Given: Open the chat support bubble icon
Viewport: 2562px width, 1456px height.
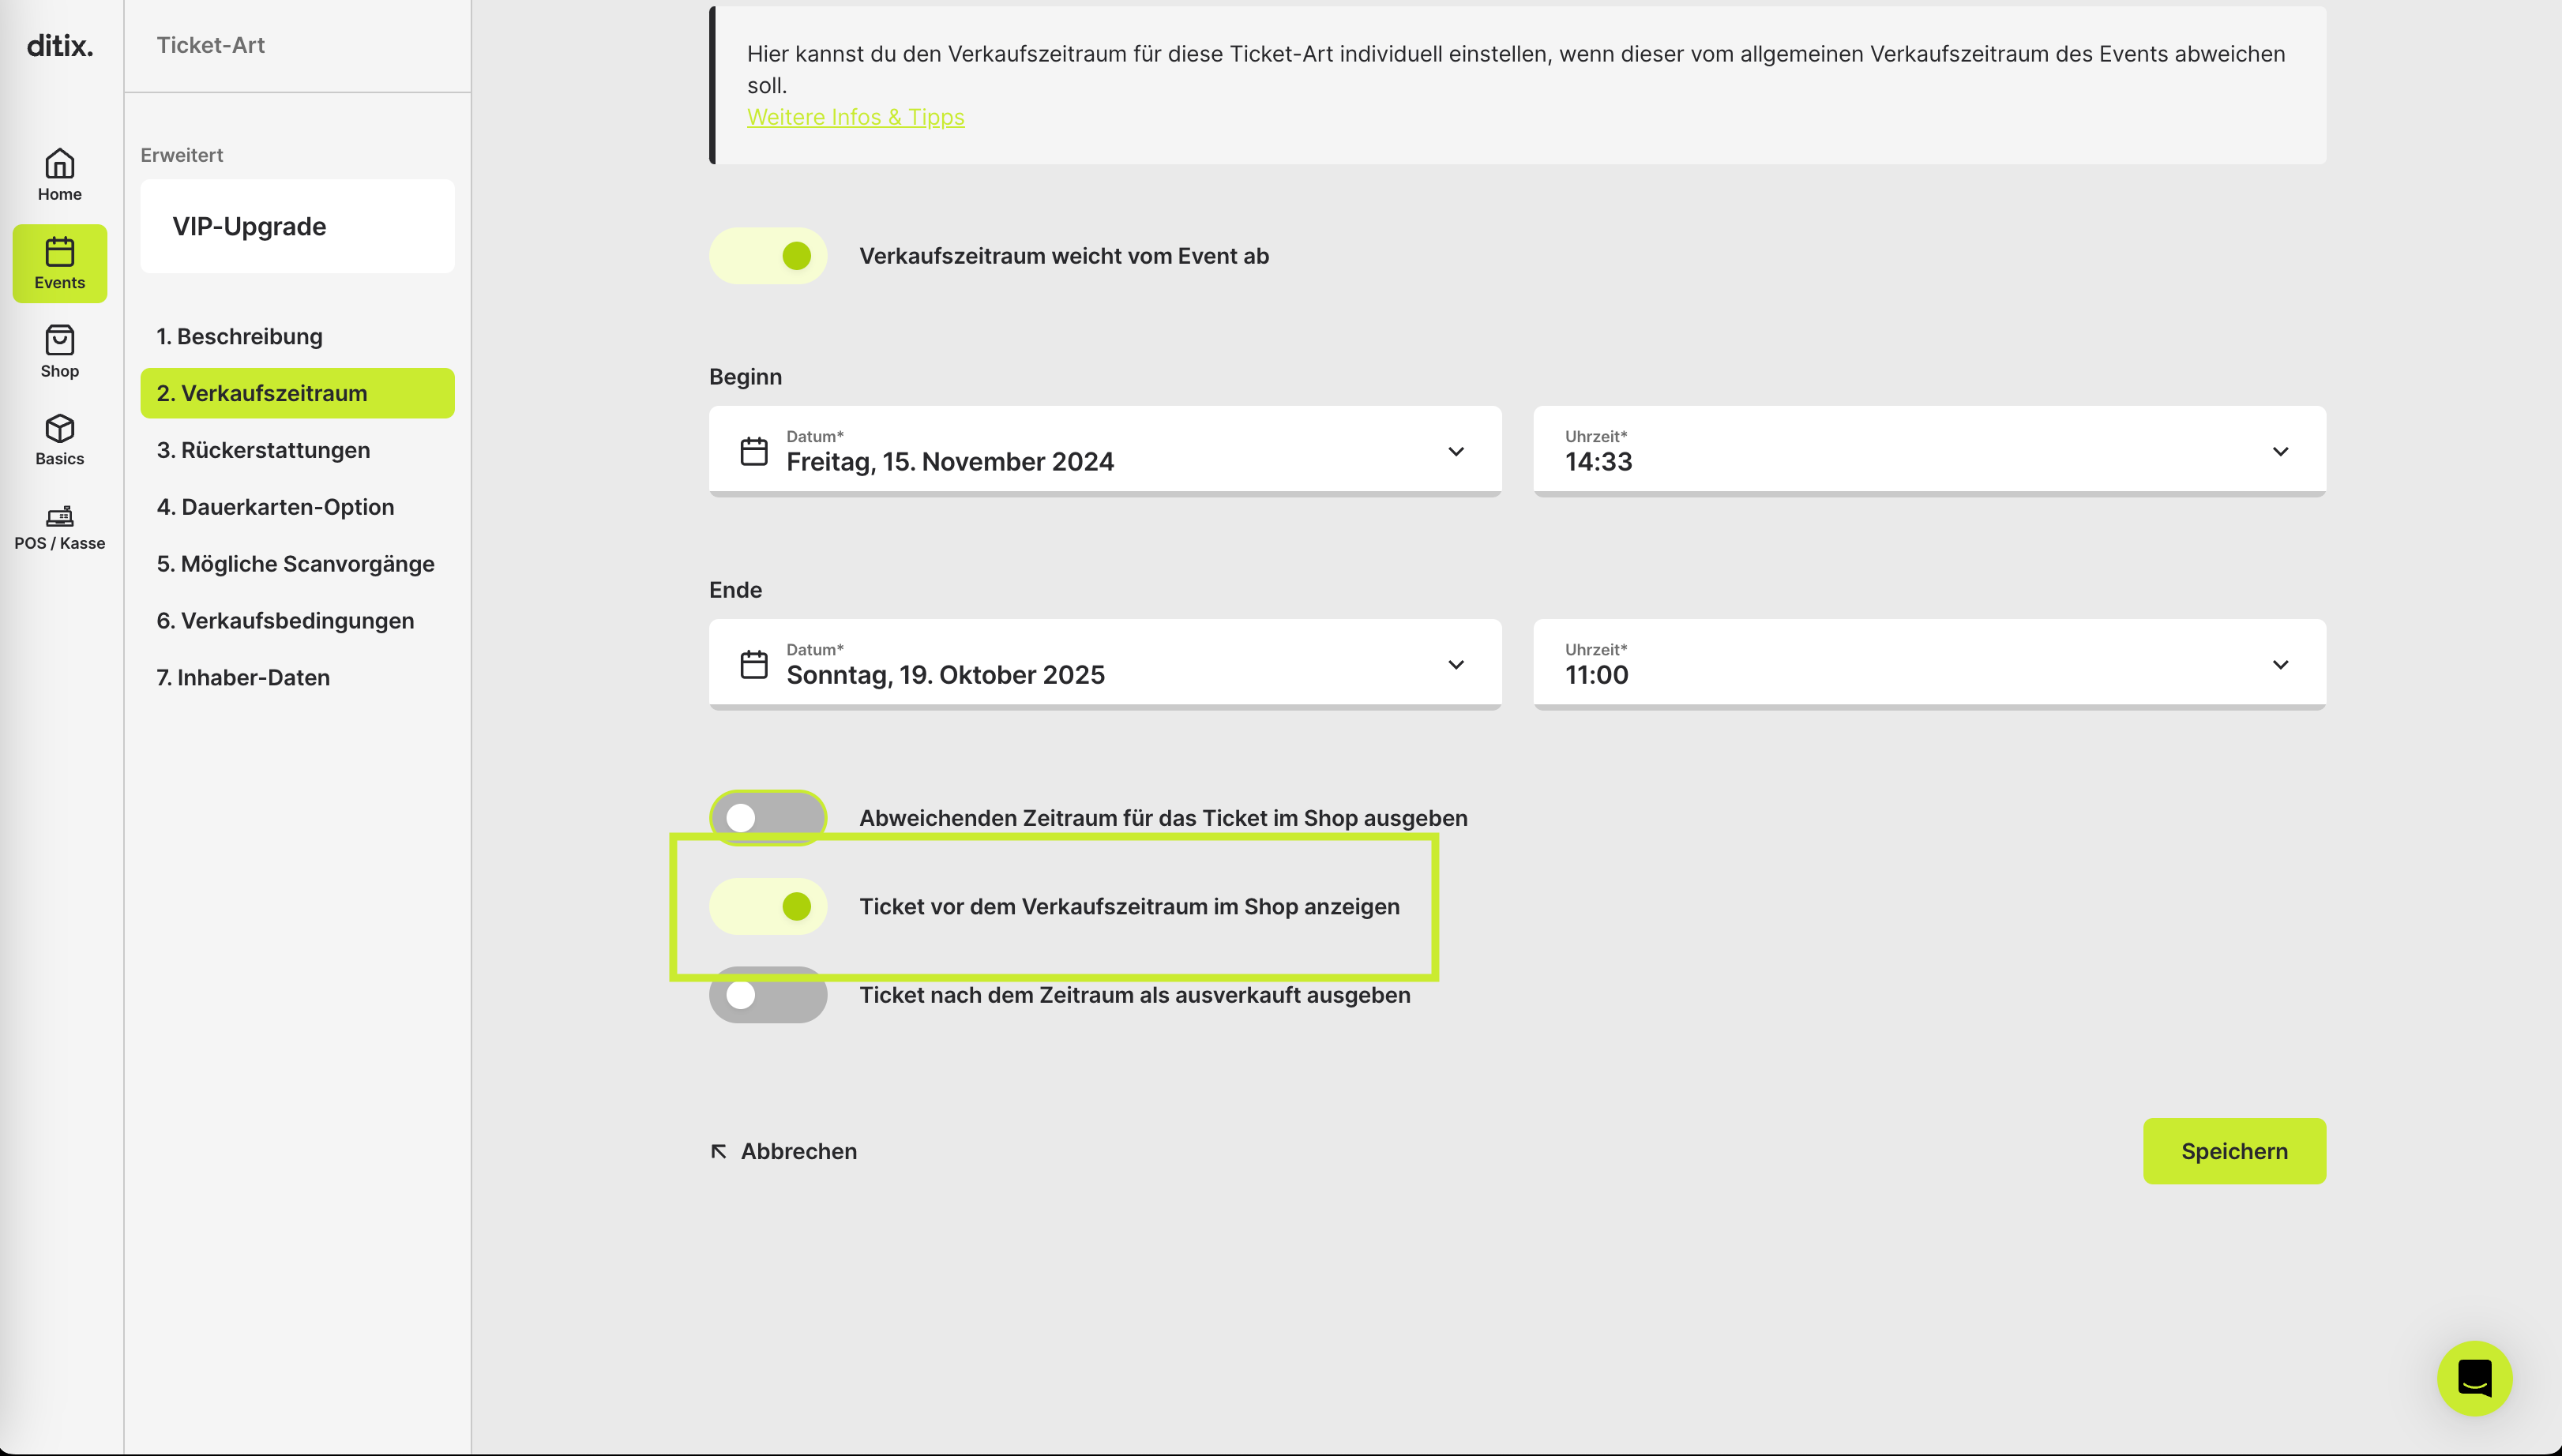Looking at the screenshot, I should [x=2474, y=1378].
